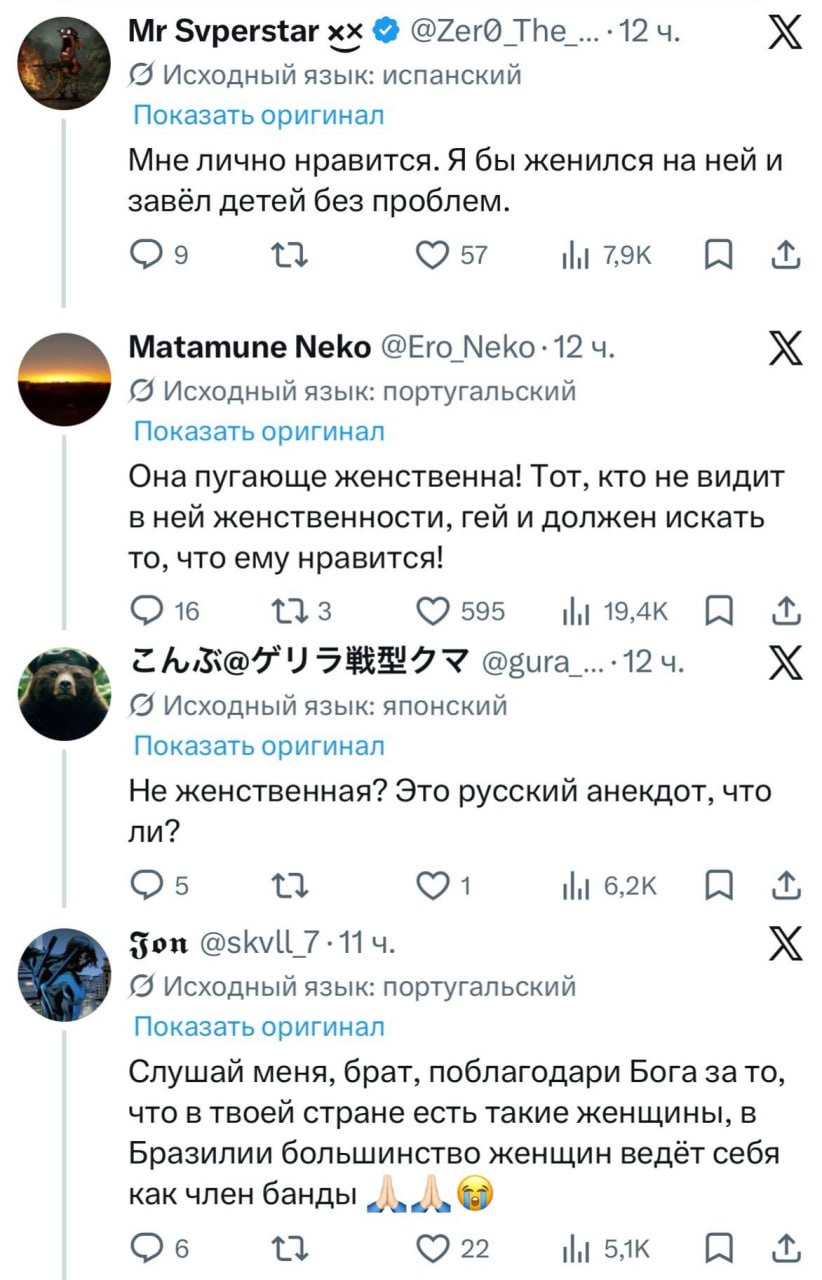
Task: Open Matamune Neko's profile name link
Action: 249,347
